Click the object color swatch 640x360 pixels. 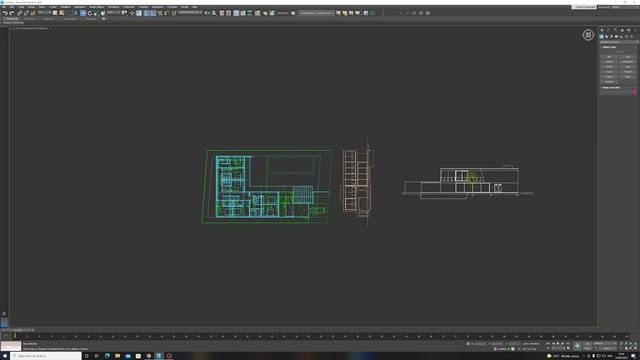pyautogui.click(x=634, y=92)
